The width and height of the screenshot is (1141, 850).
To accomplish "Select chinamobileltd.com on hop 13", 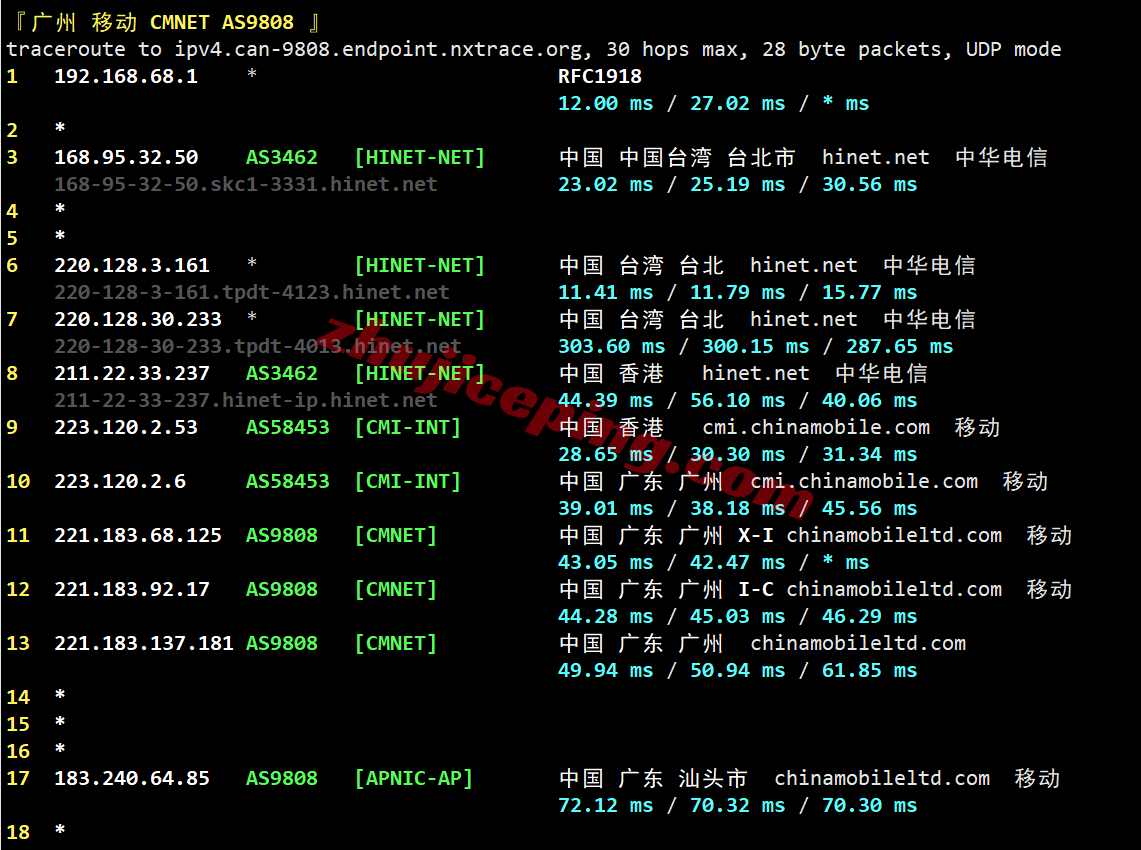I will (x=858, y=643).
